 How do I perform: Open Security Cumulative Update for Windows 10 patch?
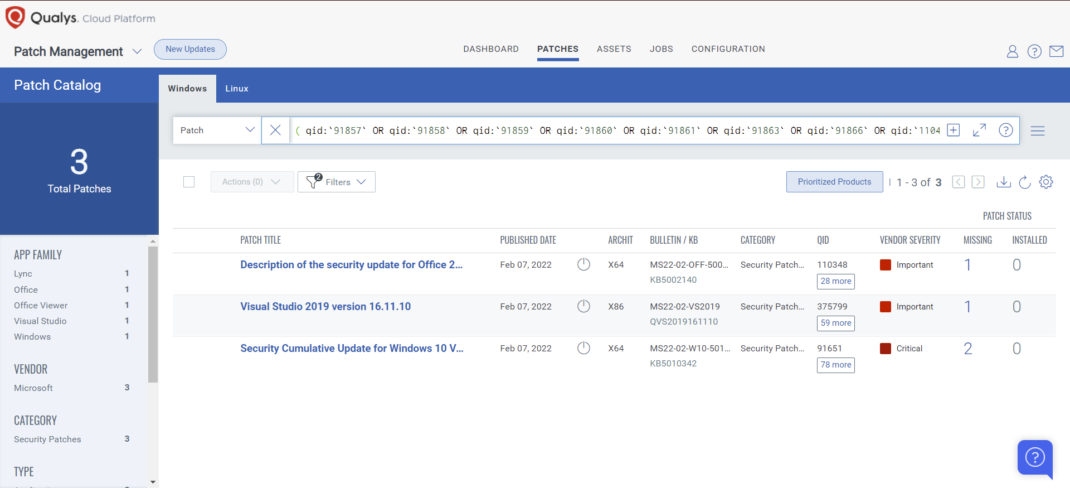tap(352, 348)
